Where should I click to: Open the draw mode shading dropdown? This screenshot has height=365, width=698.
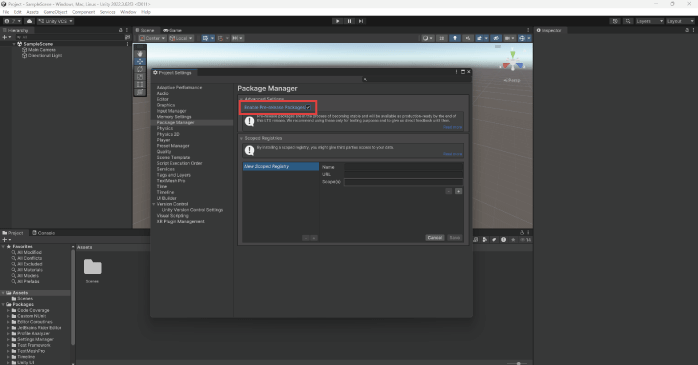(427, 38)
